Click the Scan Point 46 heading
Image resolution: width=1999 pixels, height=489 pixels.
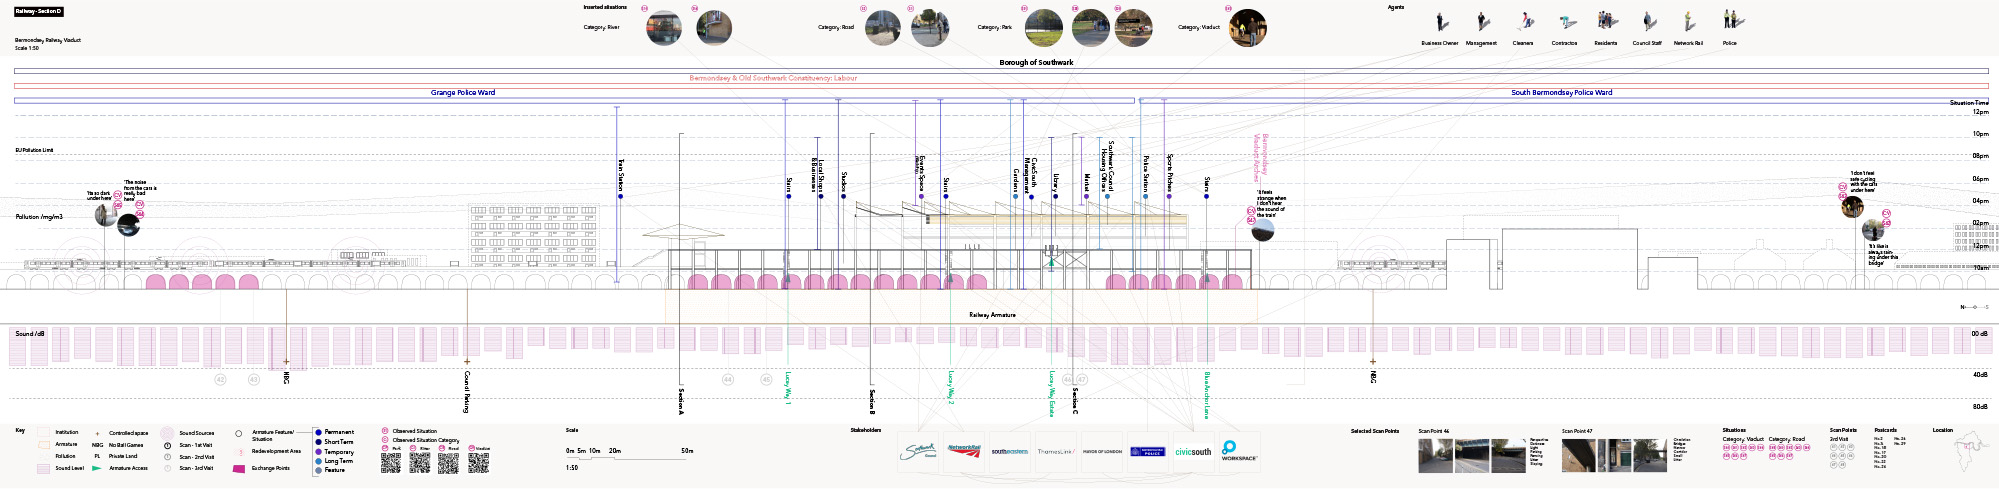[x=1433, y=431]
